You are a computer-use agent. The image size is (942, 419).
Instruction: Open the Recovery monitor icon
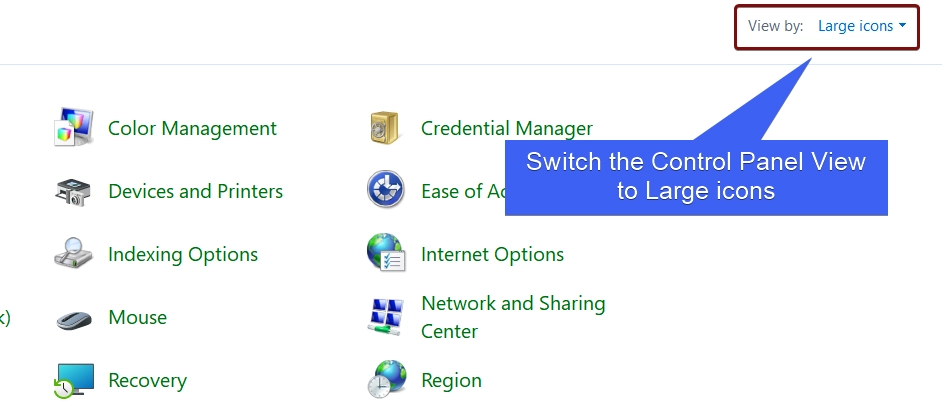[x=73, y=381]
